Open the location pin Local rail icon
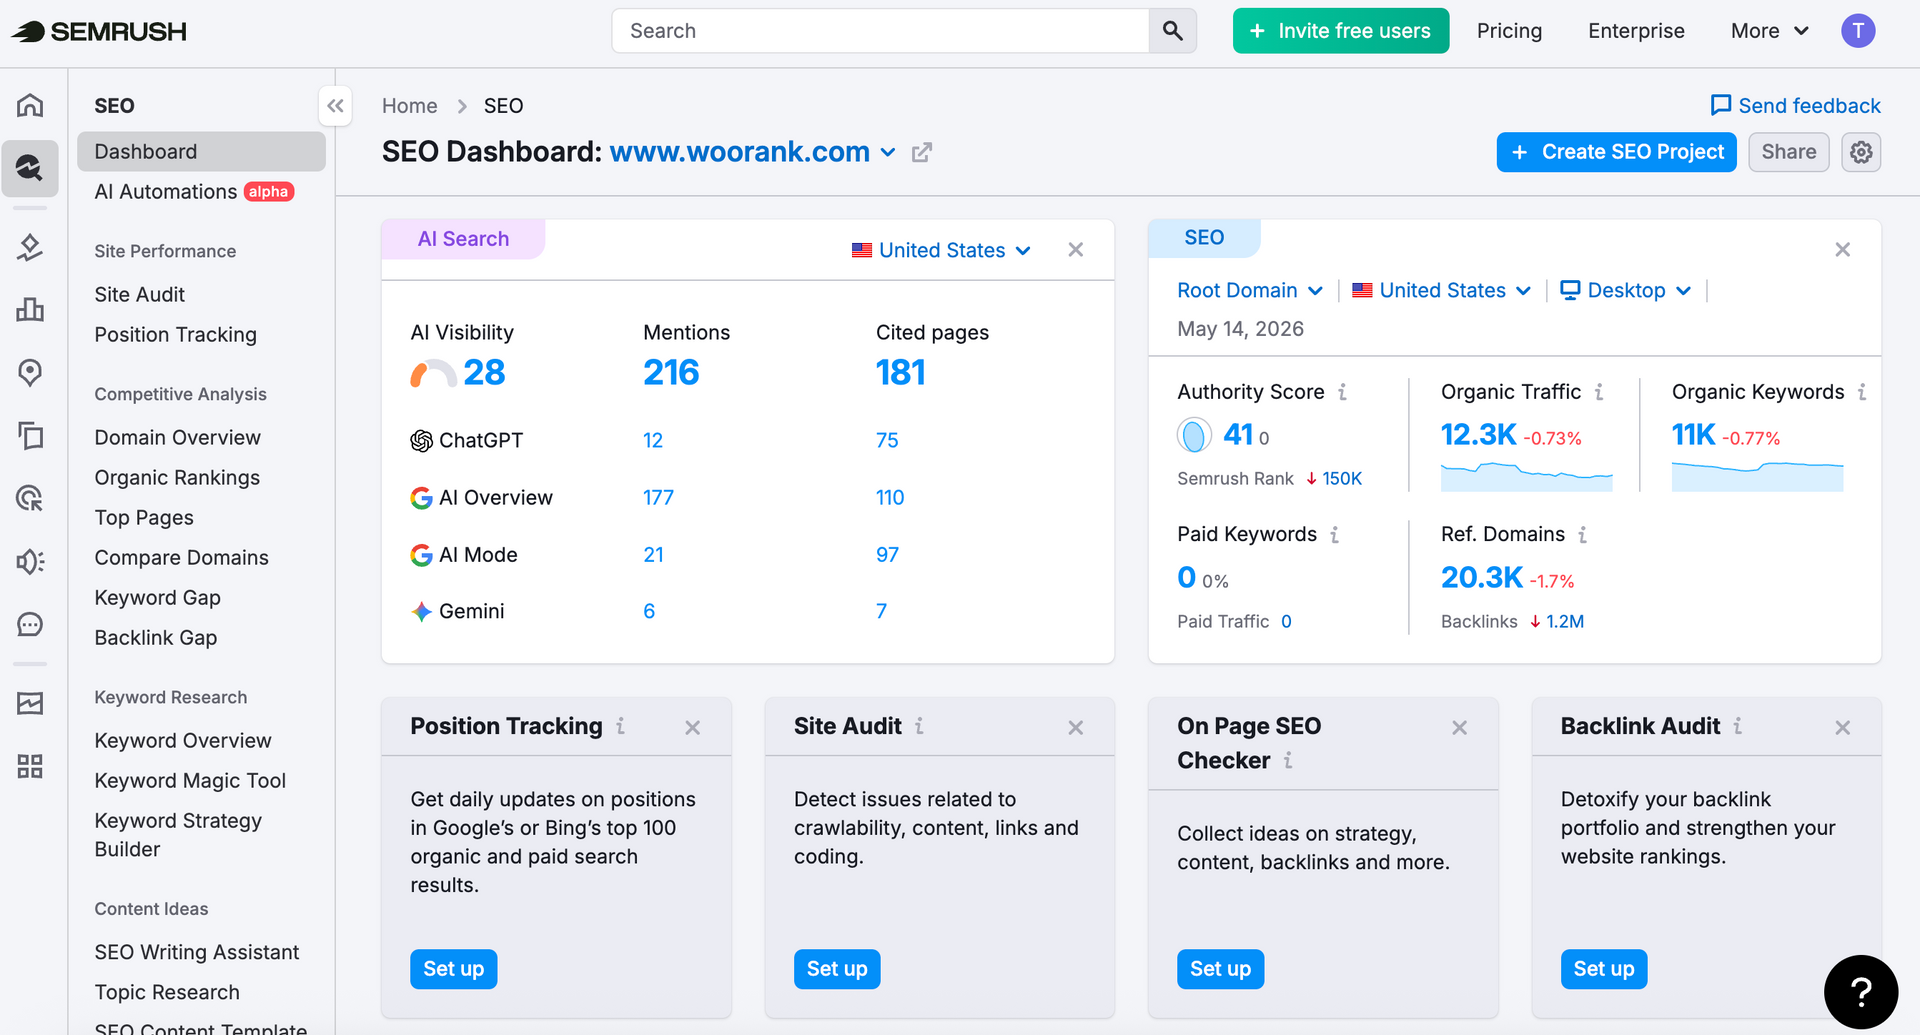Screen dimensions: 1920x1035 click(x=30, y=373)
